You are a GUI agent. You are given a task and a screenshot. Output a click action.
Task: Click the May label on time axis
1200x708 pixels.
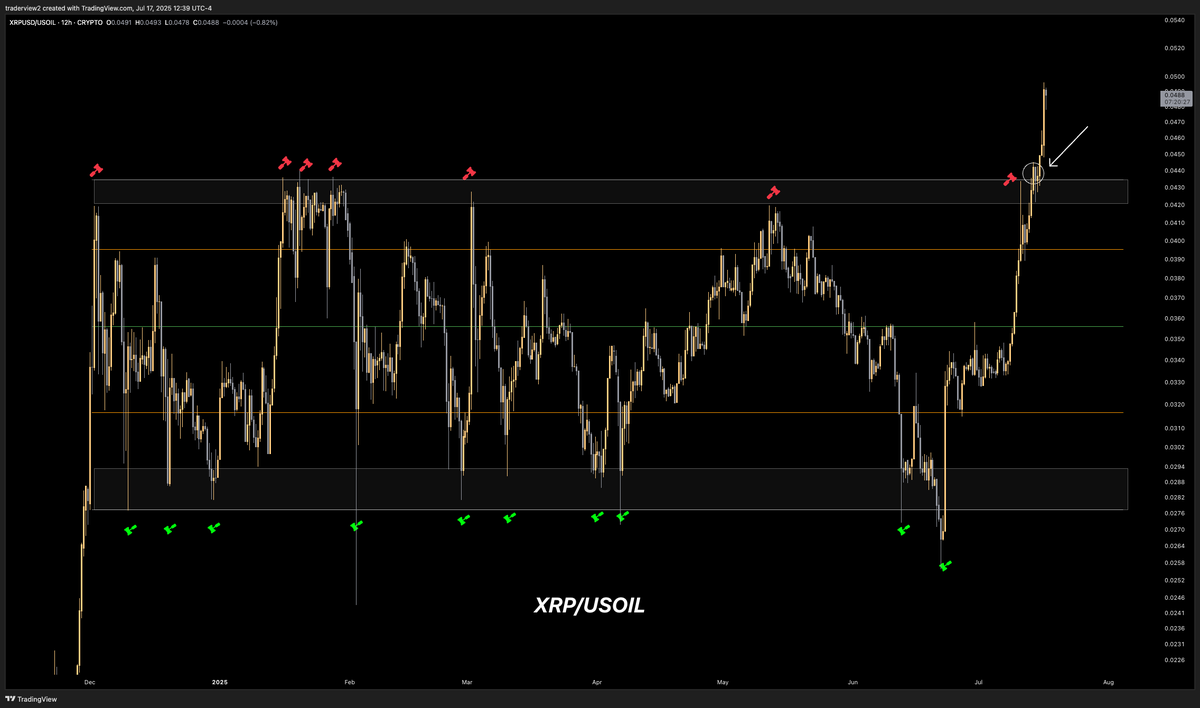pyautogui.click(x=723, y=682)
